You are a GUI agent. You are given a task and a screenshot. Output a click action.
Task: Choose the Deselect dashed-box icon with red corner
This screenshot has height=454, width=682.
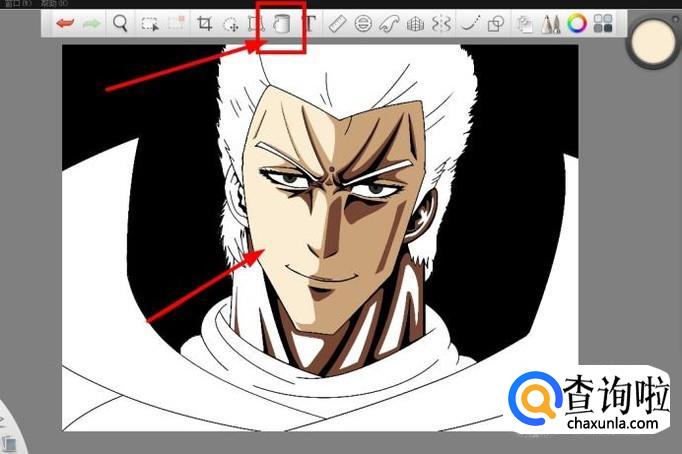[x=177, y=23]
